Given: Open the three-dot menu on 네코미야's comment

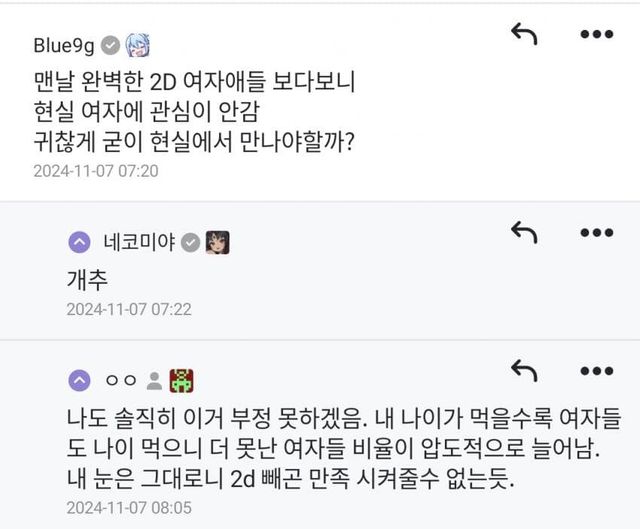Looking at the screenshot, I should coord(596,232).
